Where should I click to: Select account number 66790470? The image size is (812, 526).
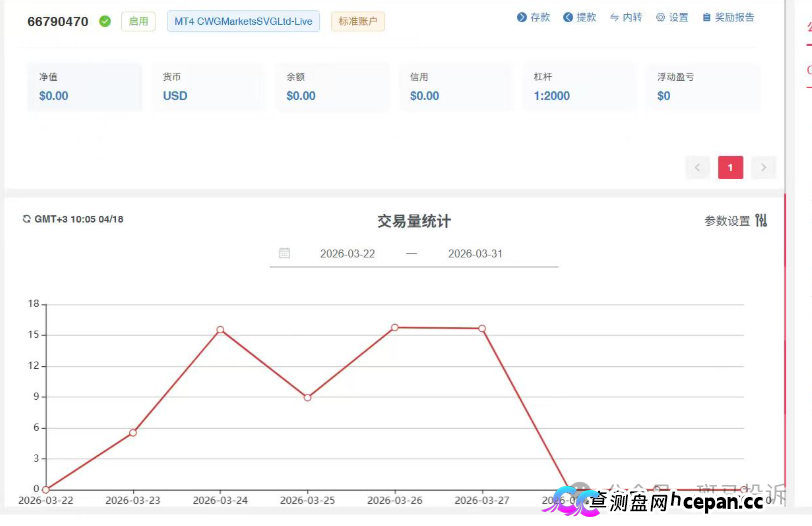coord(58,22)
